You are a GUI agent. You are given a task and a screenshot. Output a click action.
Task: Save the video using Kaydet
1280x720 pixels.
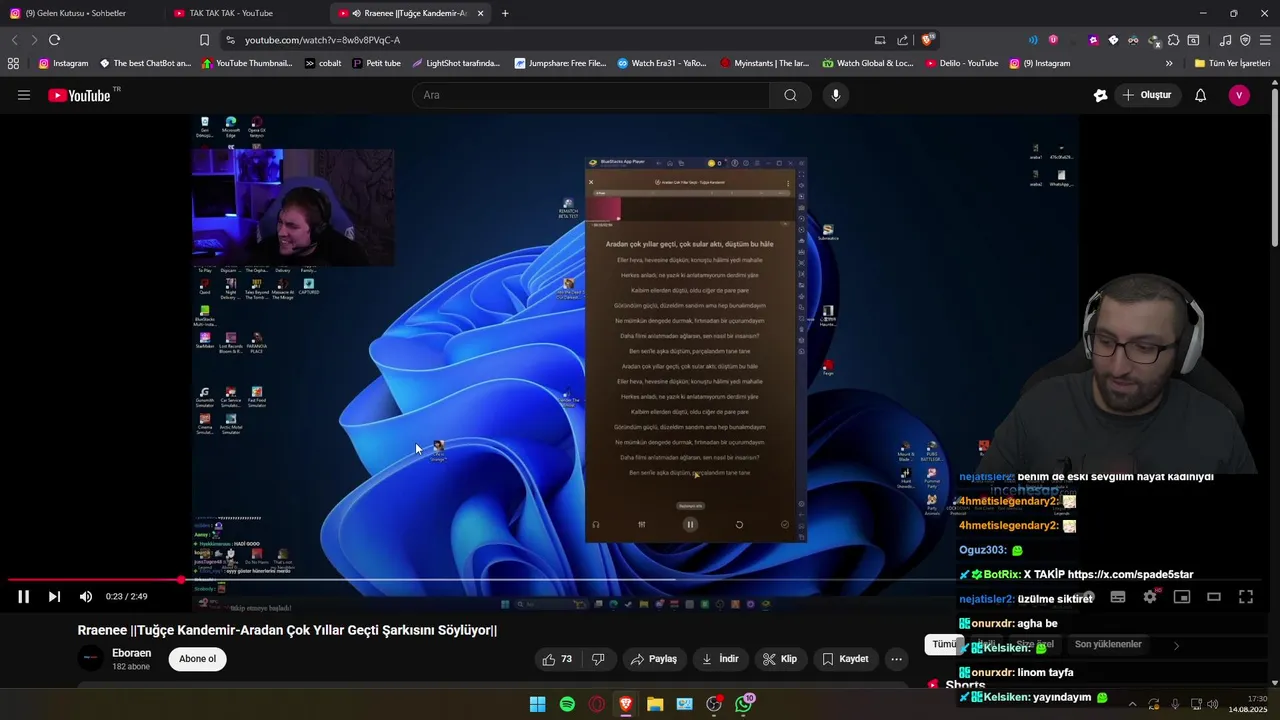tap(845, 659)
